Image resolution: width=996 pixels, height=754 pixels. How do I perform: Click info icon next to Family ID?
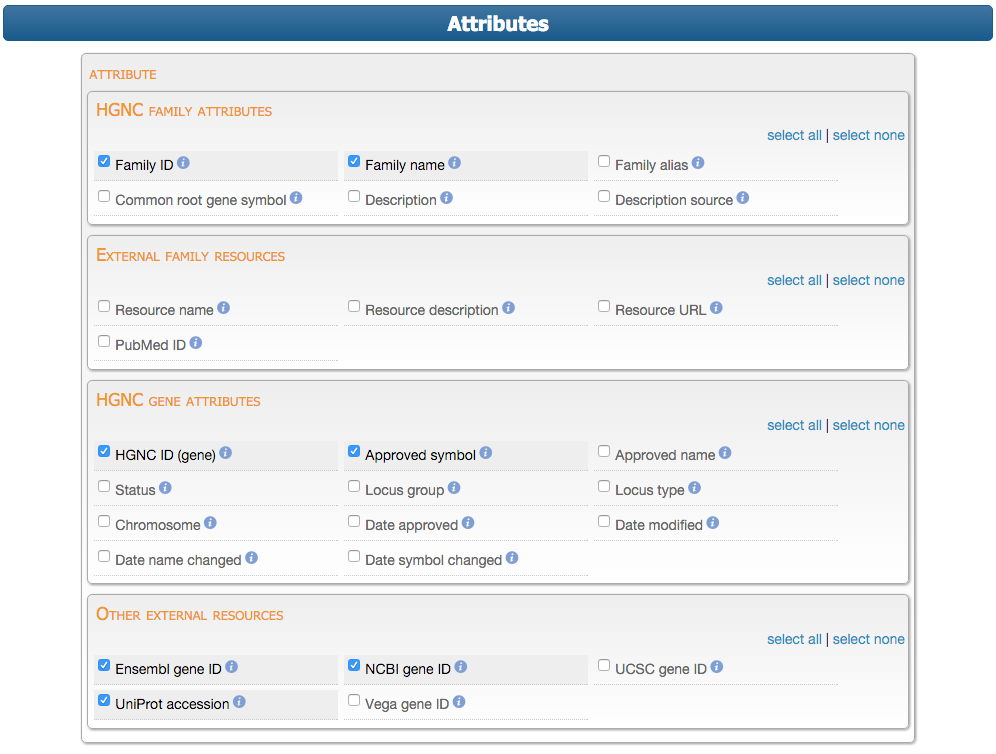(x=184, y=163)
